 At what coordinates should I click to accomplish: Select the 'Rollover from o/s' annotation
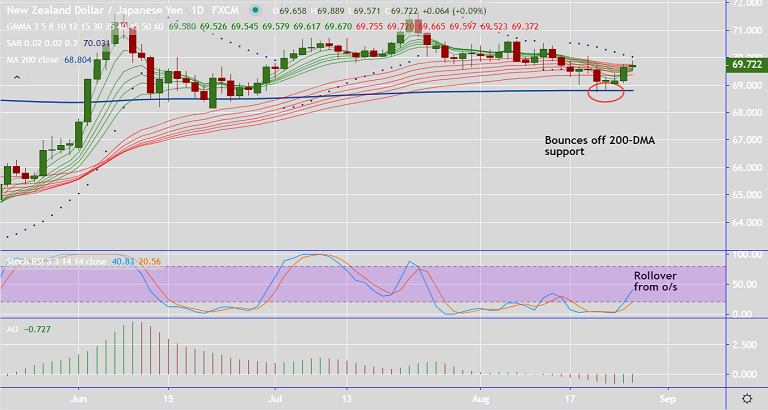pos(655,281)
